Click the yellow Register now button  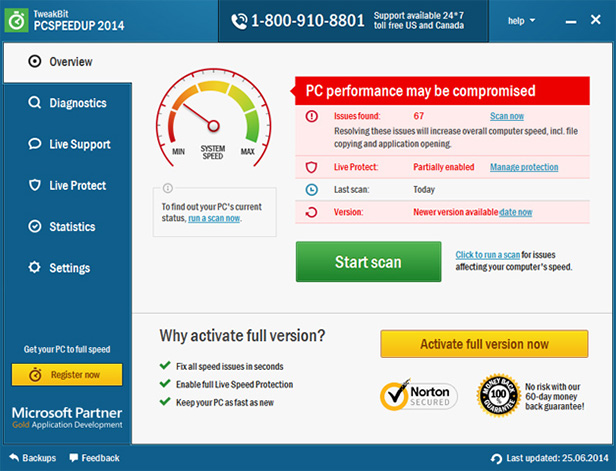(67, 374)
